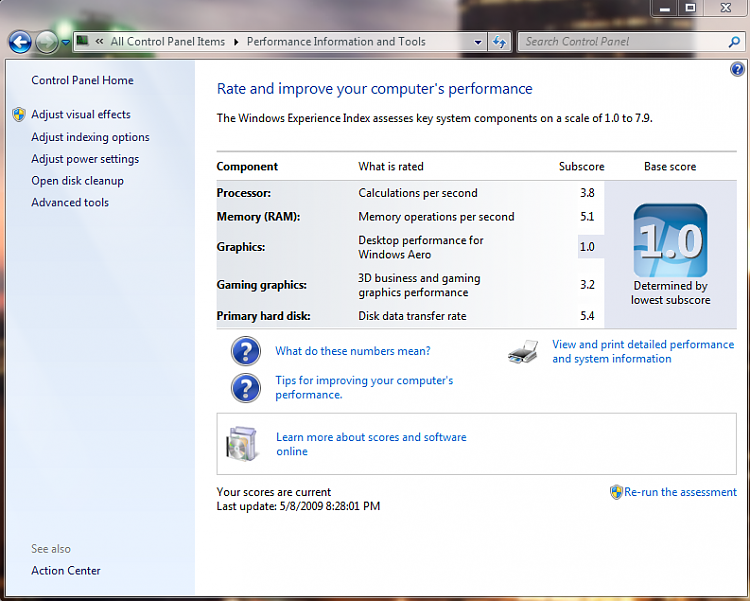This screenshot has width=750, height=601.
Task: Click the Subscore column header
Action: [582, 167]
